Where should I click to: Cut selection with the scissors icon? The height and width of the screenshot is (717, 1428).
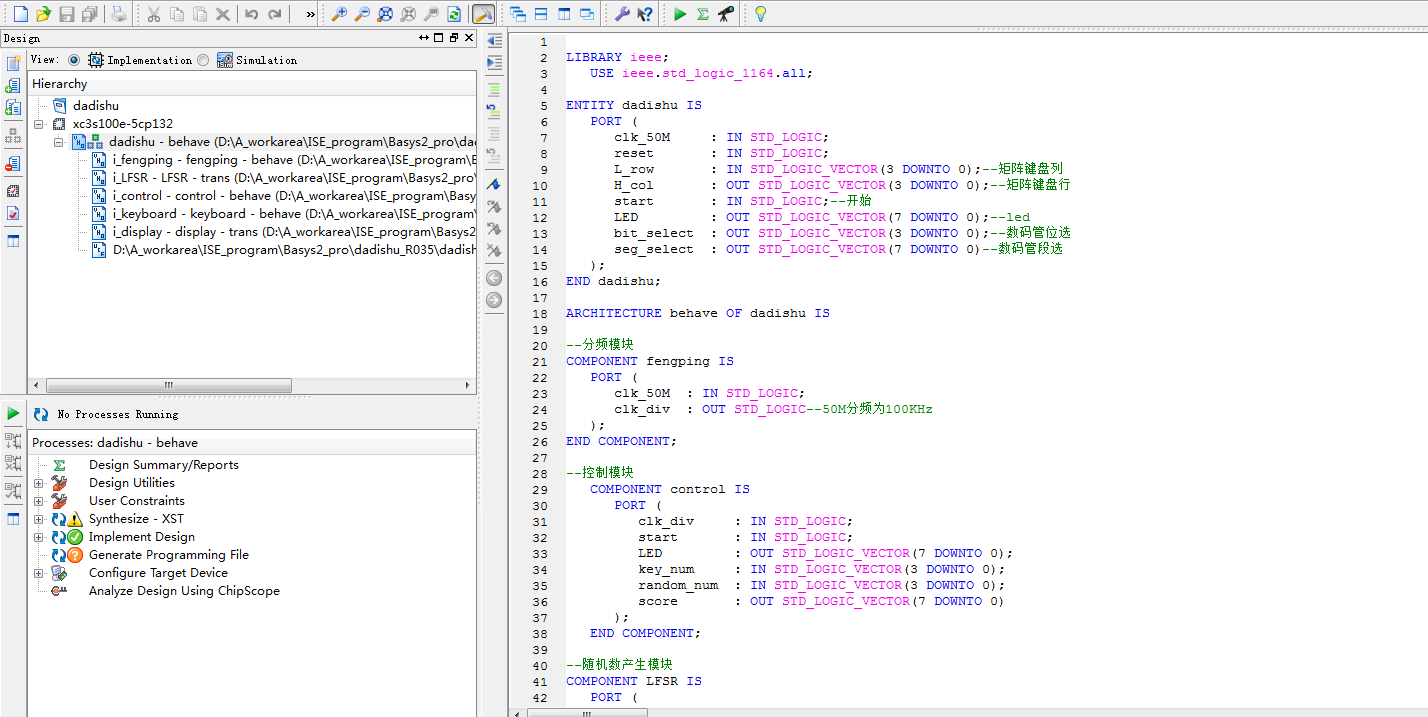coord(153,14)
